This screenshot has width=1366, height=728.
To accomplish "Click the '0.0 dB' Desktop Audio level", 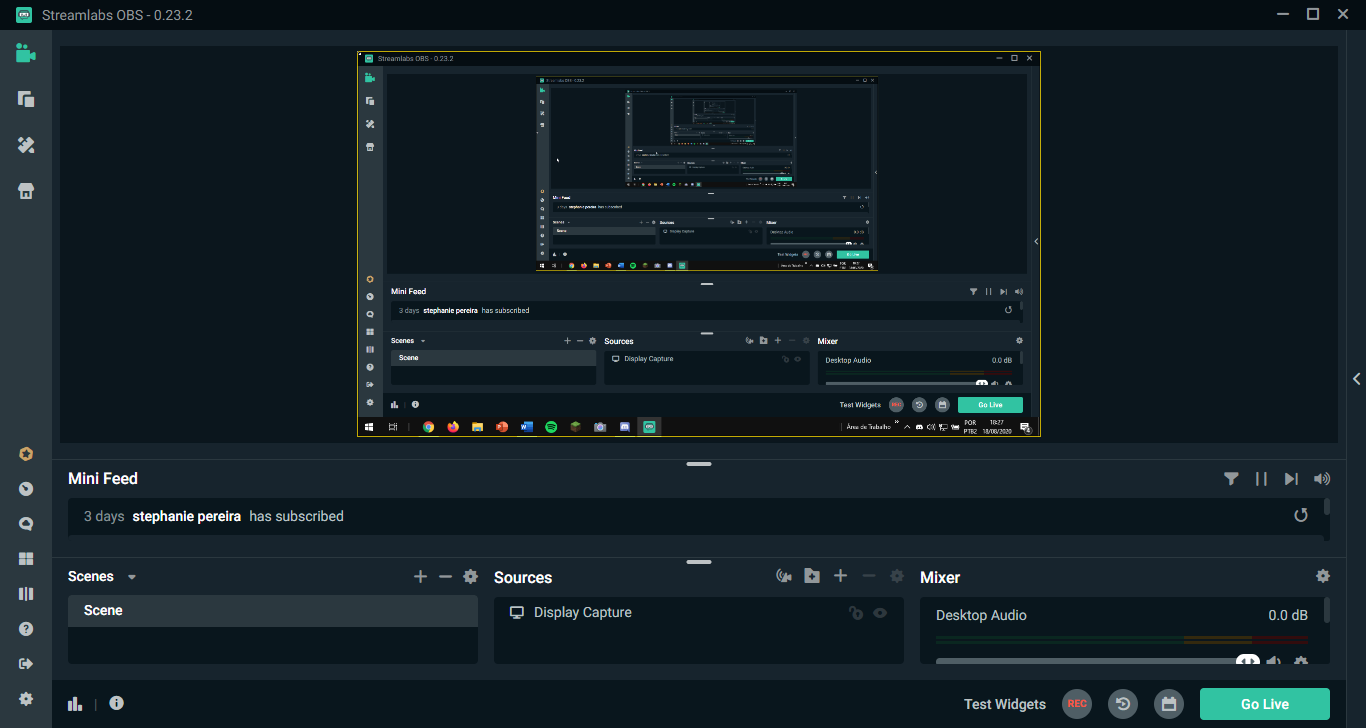I will coord(1288,615).
